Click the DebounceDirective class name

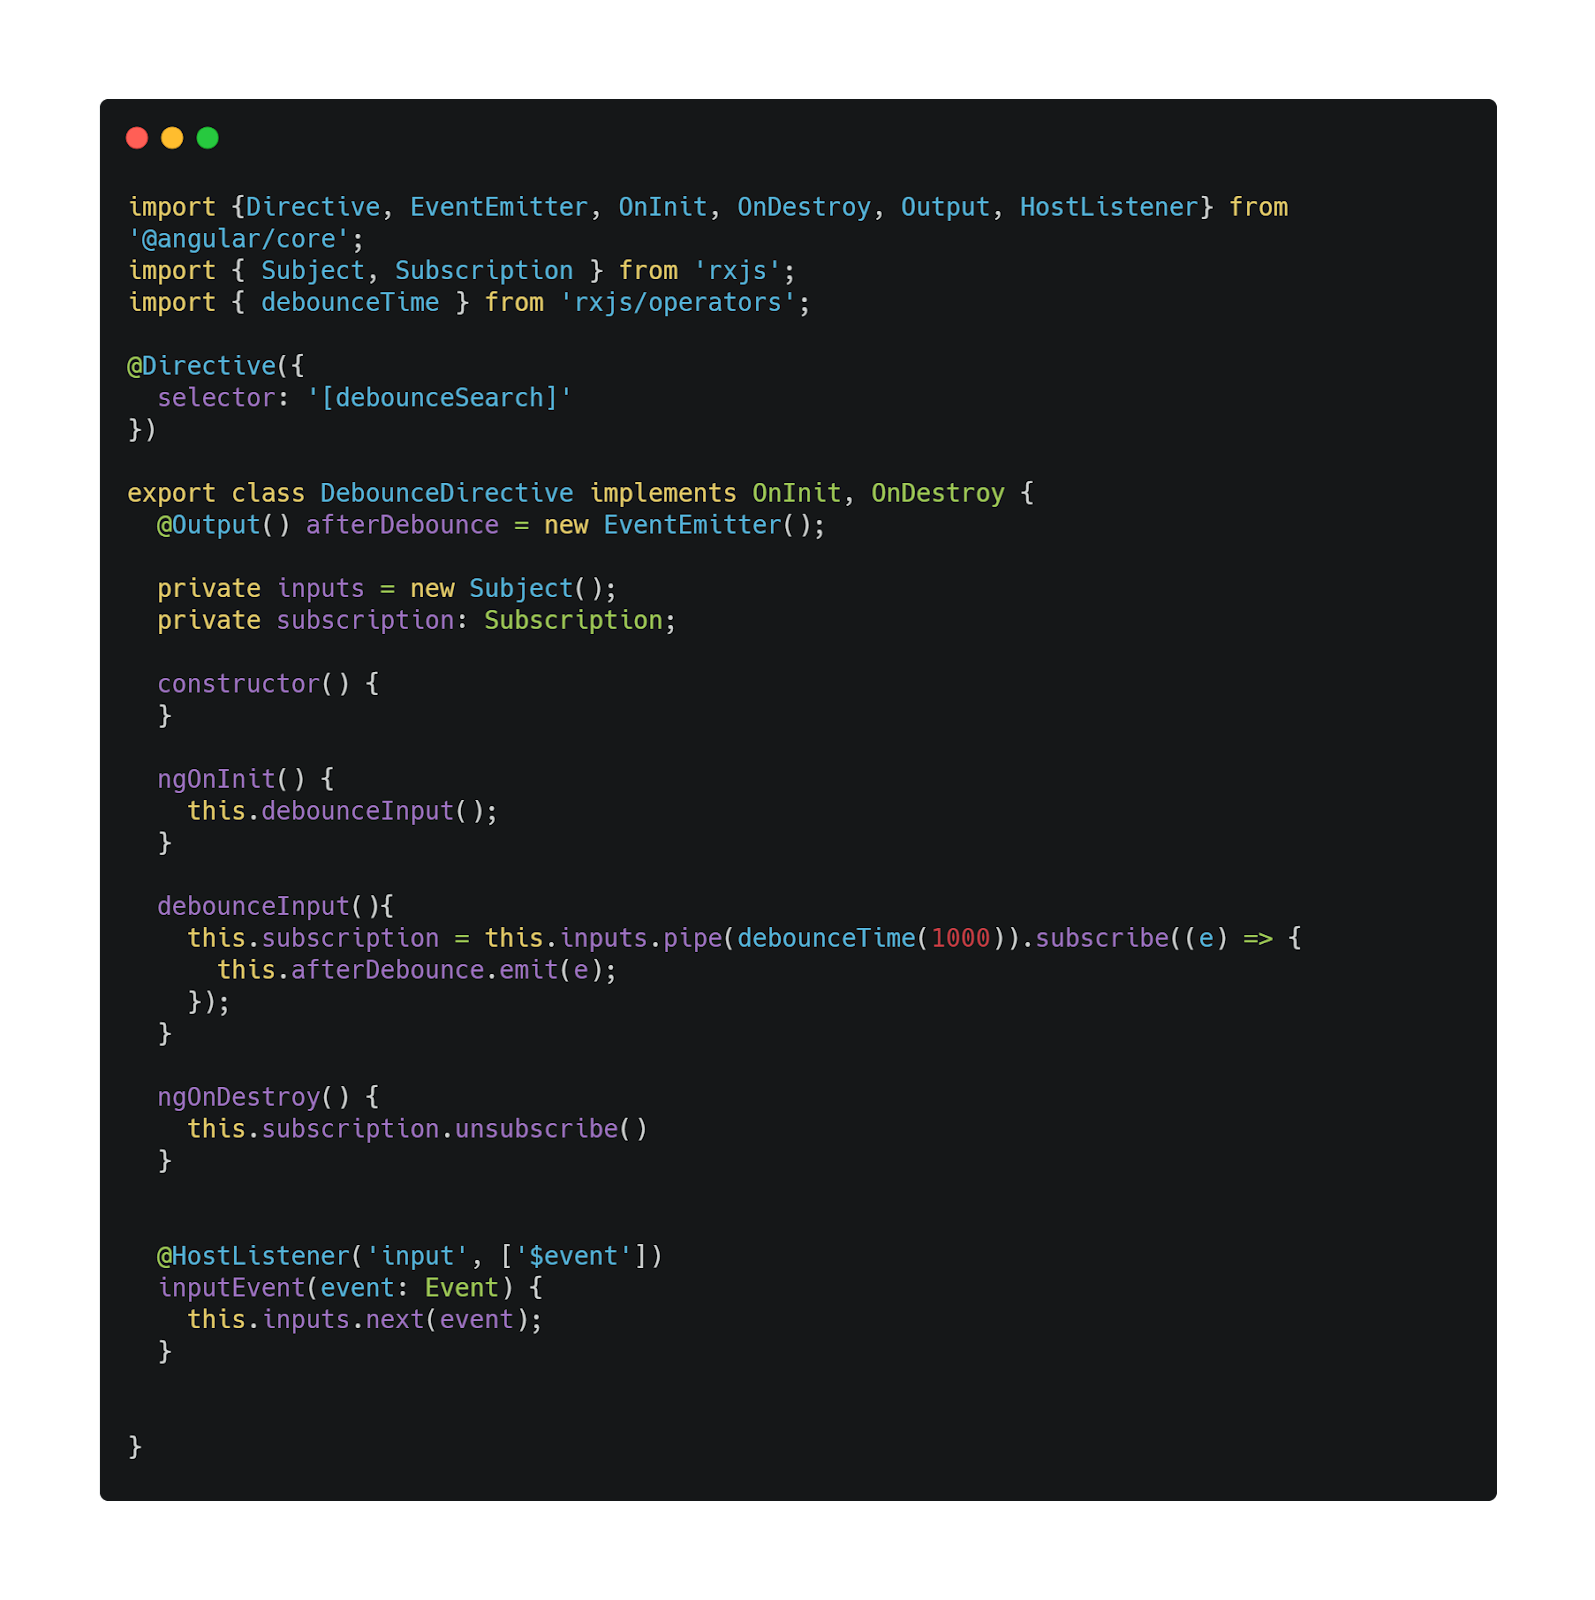pyautogui.click(x=447, y=493)
